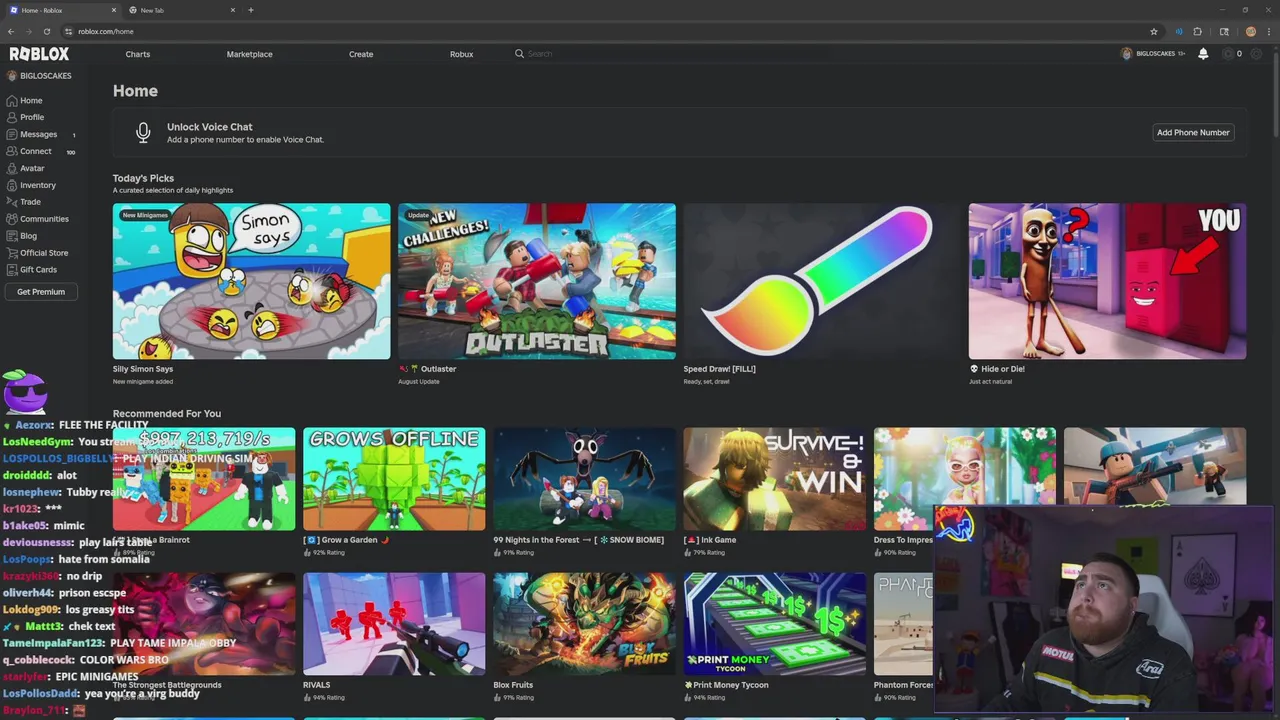Open the Speed Draw rainbow brush thumbnail
This screenshot has height=720, width=1280.
822,281
